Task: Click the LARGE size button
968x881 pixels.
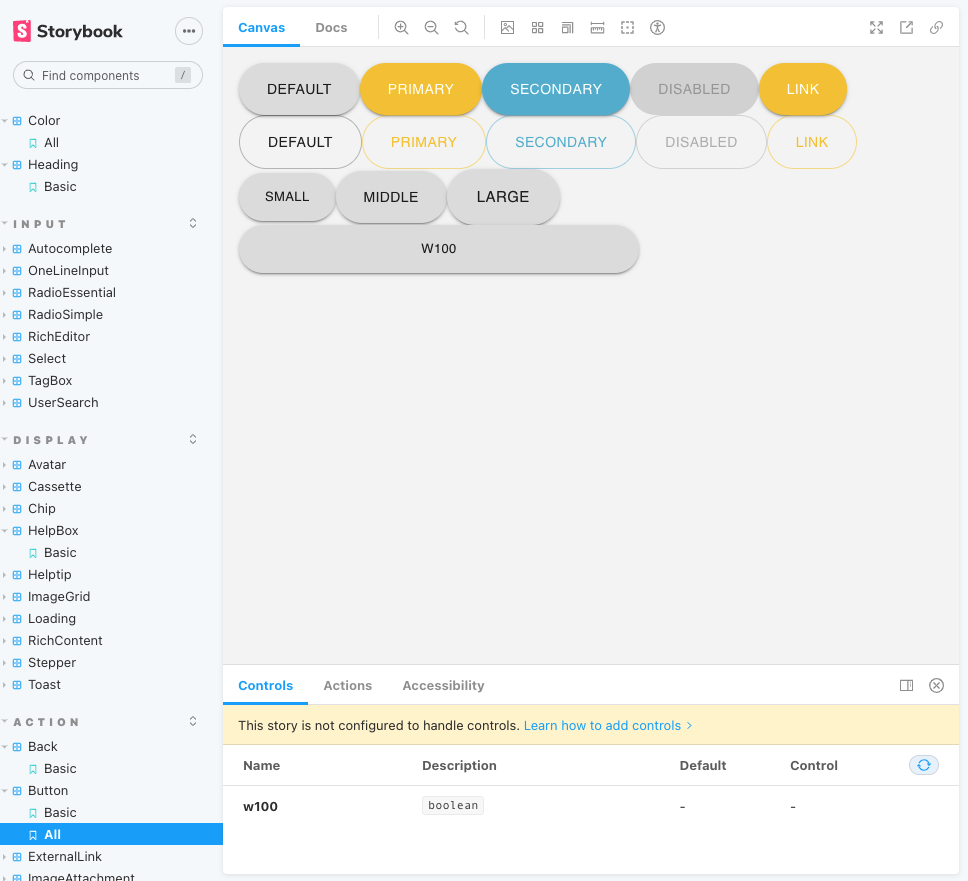Action: point(503,197)
